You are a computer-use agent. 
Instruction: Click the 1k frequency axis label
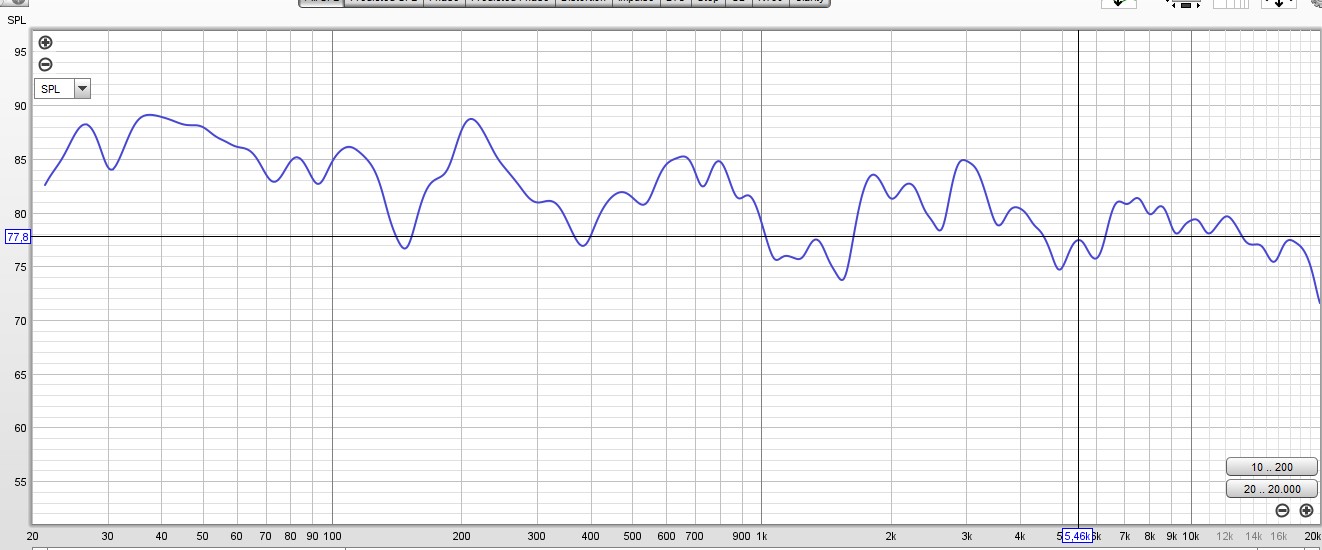coord(762,536)
